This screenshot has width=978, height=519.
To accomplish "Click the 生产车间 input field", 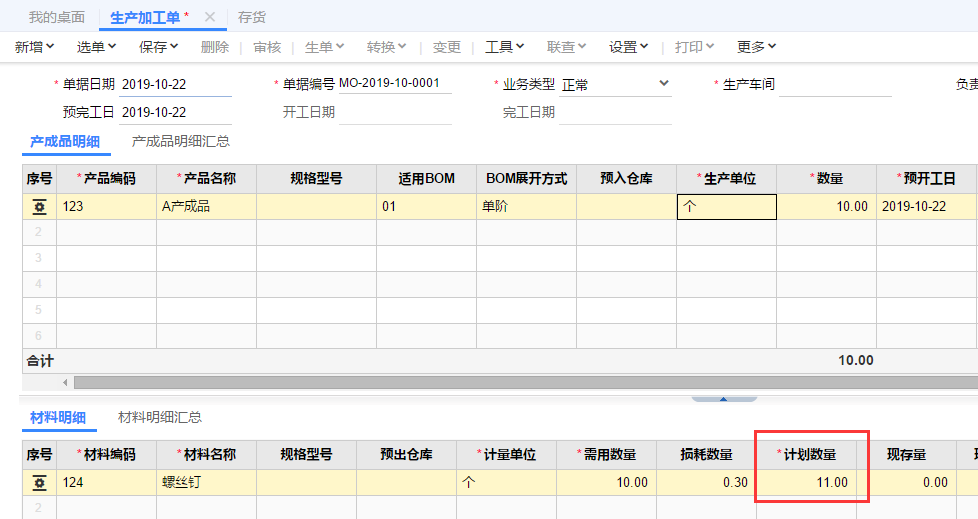I will pyautogui.click(x=834, y=84).
